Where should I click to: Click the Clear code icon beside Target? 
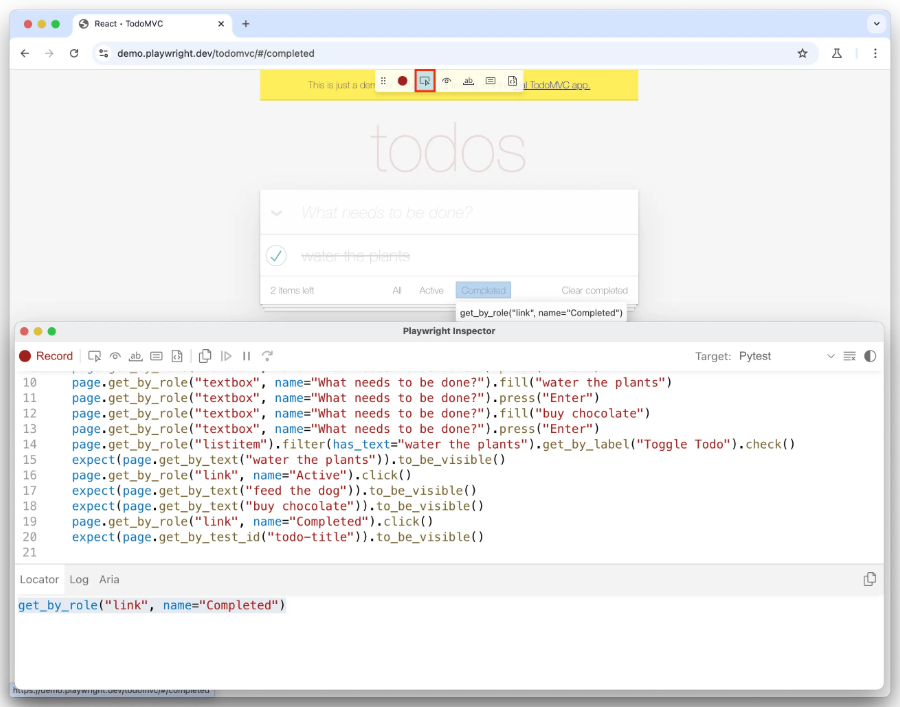click(x=849, y=356)
